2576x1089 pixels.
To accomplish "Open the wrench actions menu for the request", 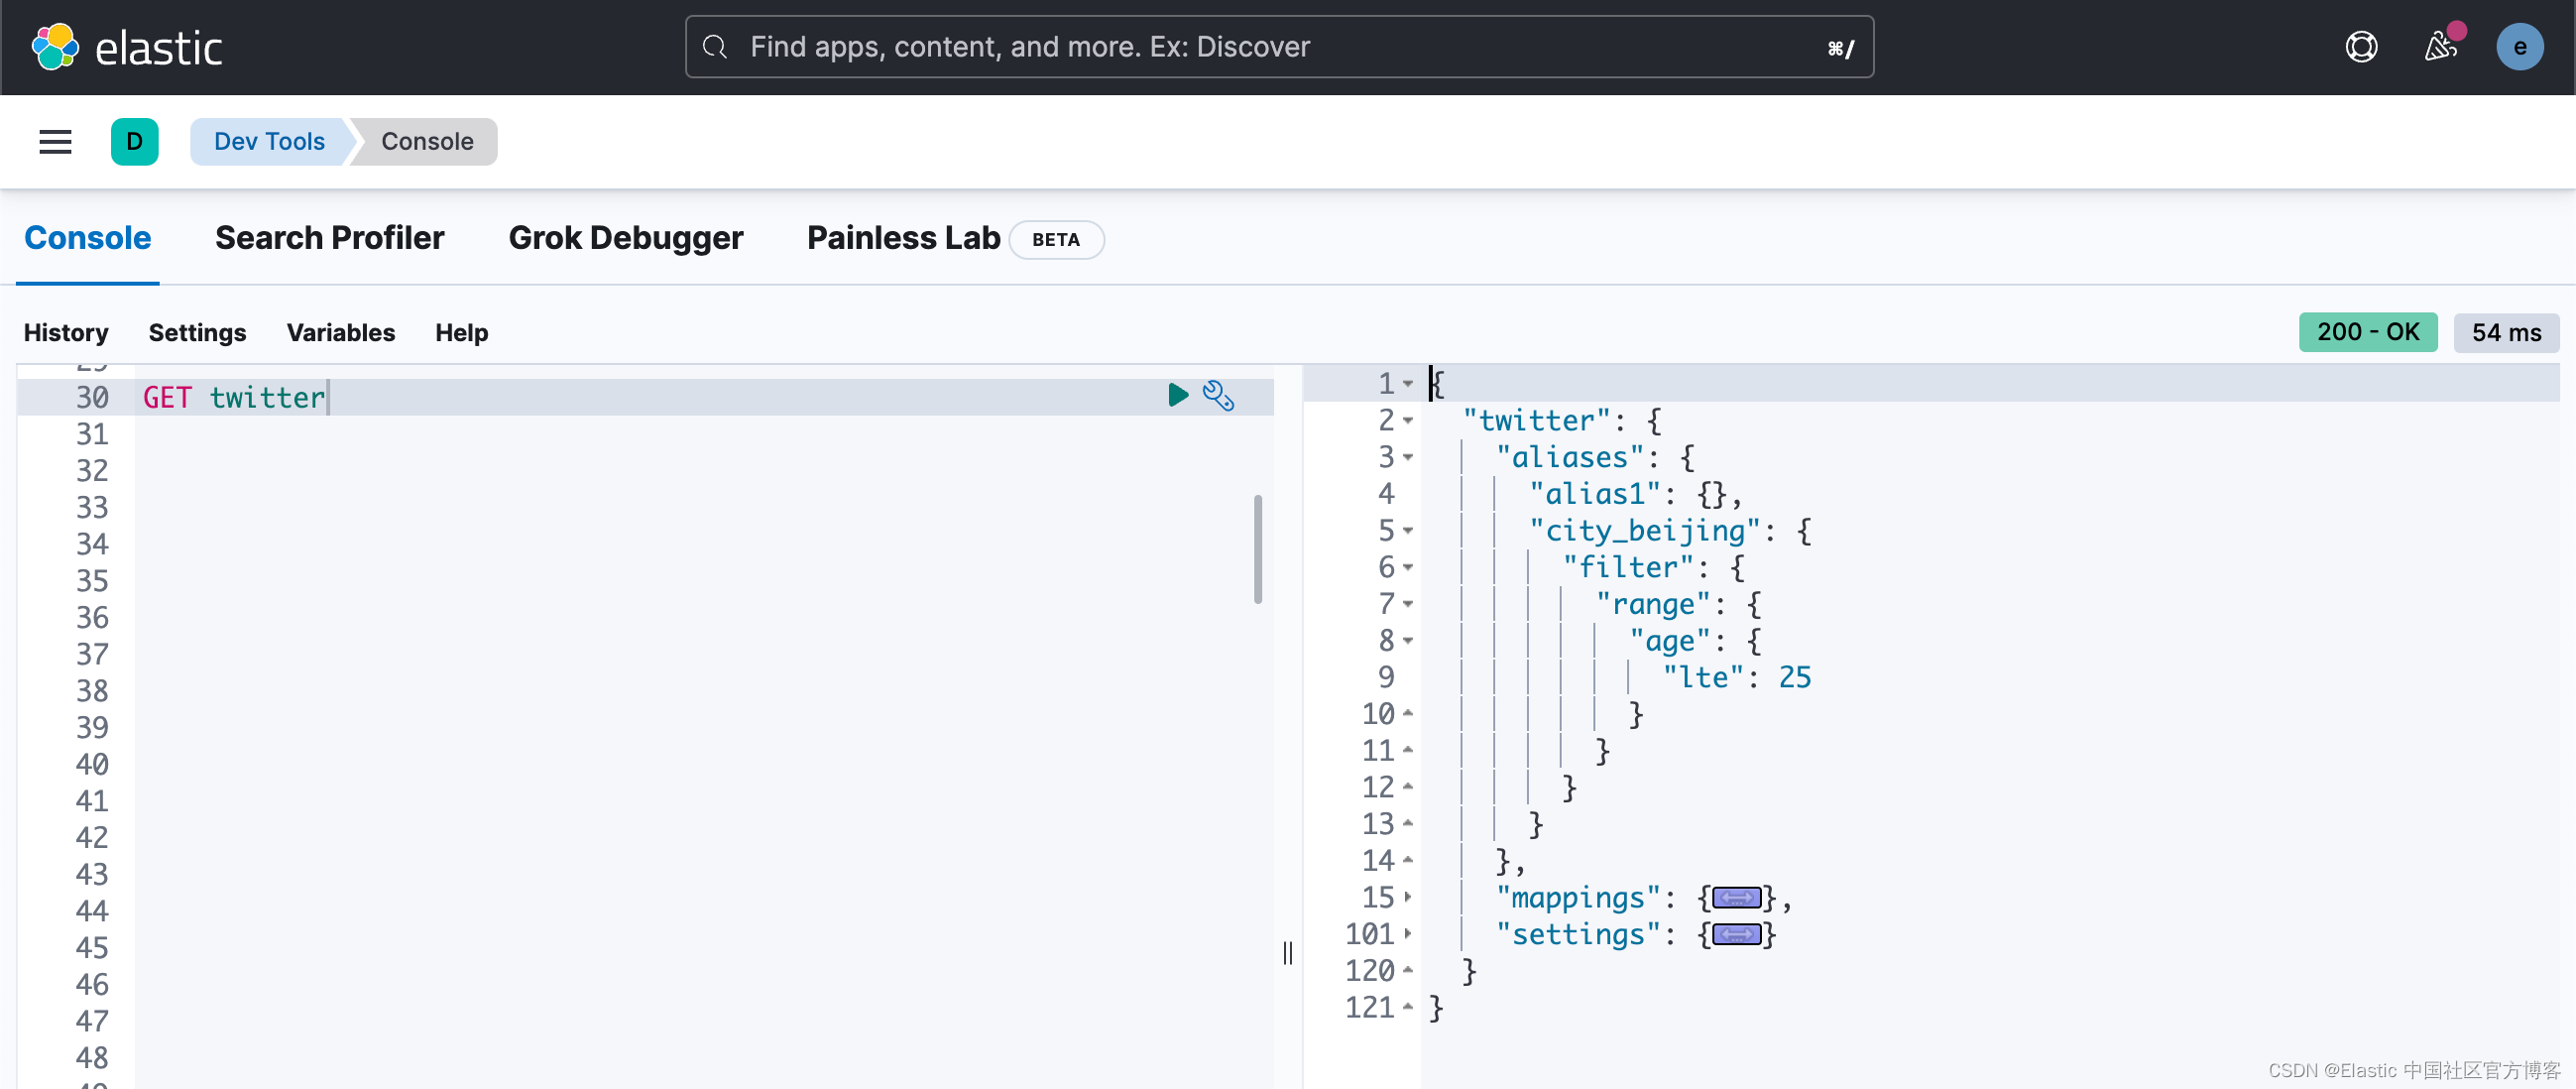I will tap(1218, 396).
